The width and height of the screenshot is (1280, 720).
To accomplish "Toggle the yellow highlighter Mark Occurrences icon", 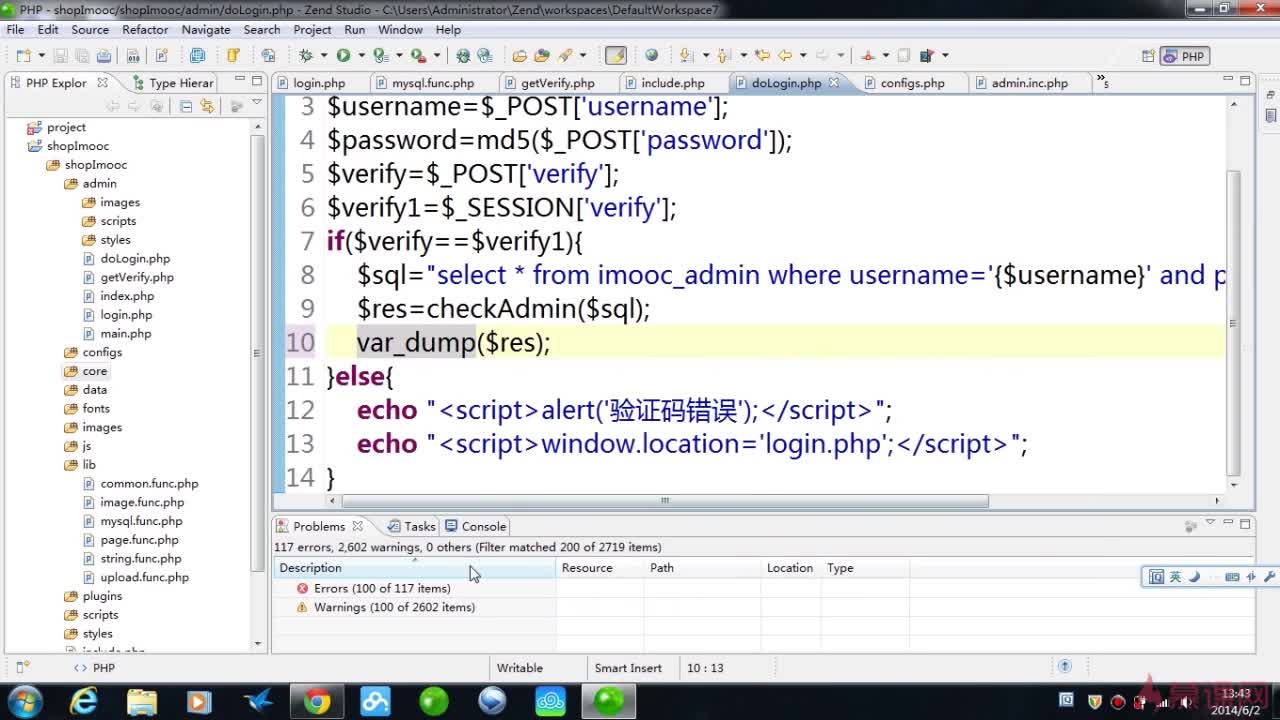I will click(x=616, y=56).
